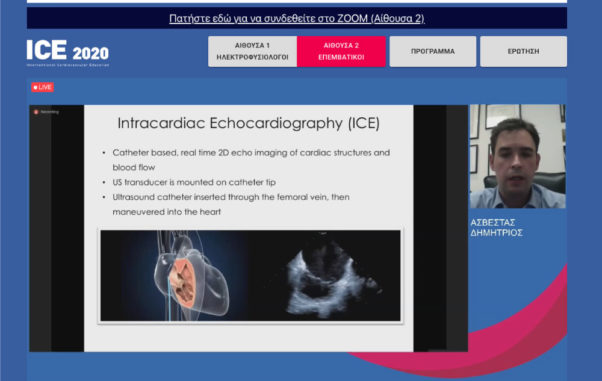Click the ΕΡΩΤΗΣΗ button

[523, 51]
